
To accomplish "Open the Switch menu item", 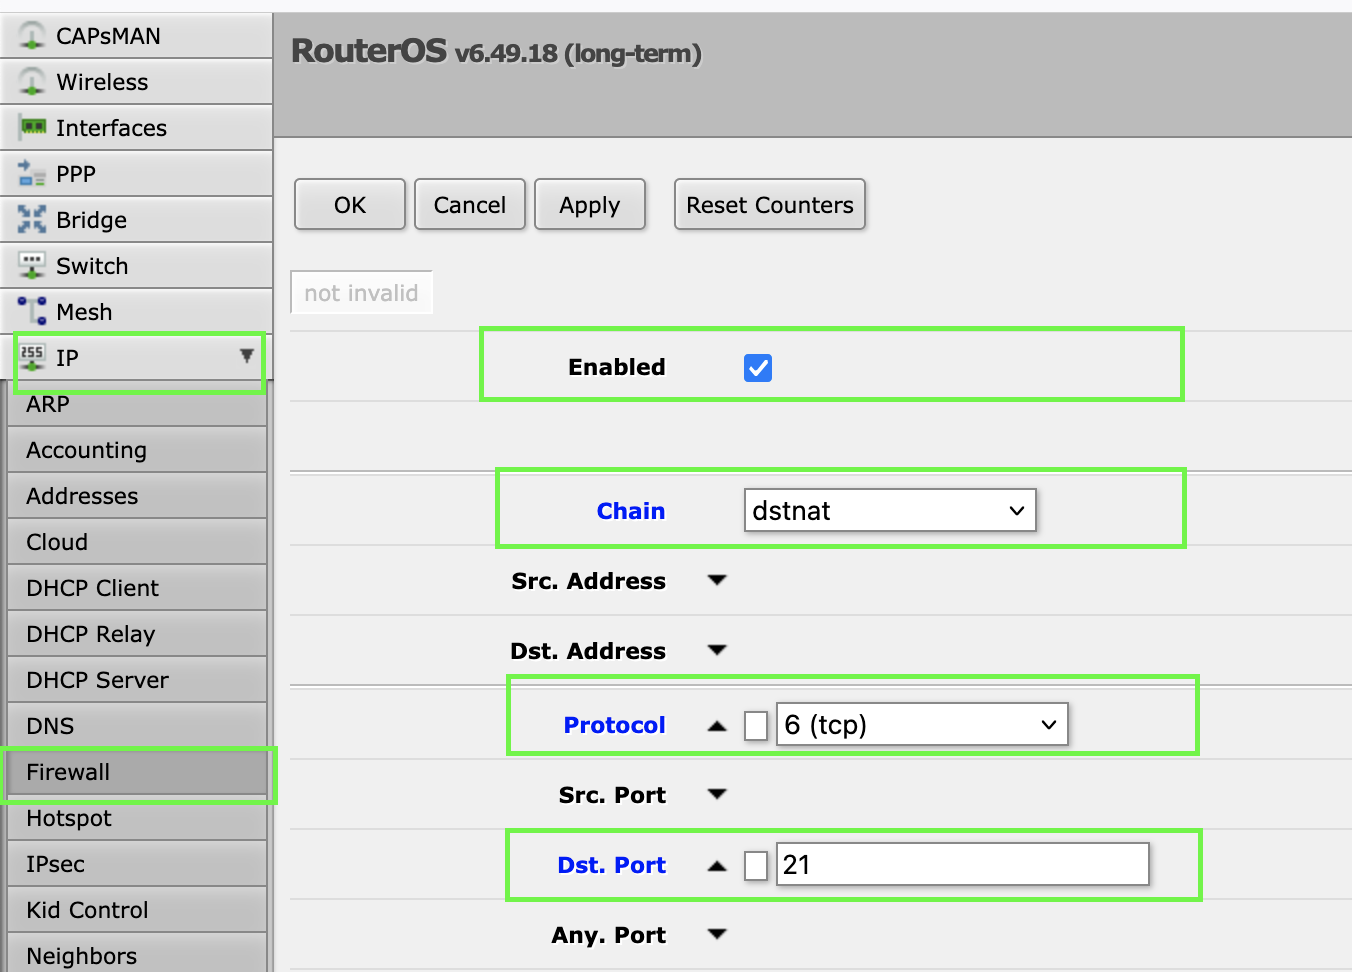I will click(136, 266).
